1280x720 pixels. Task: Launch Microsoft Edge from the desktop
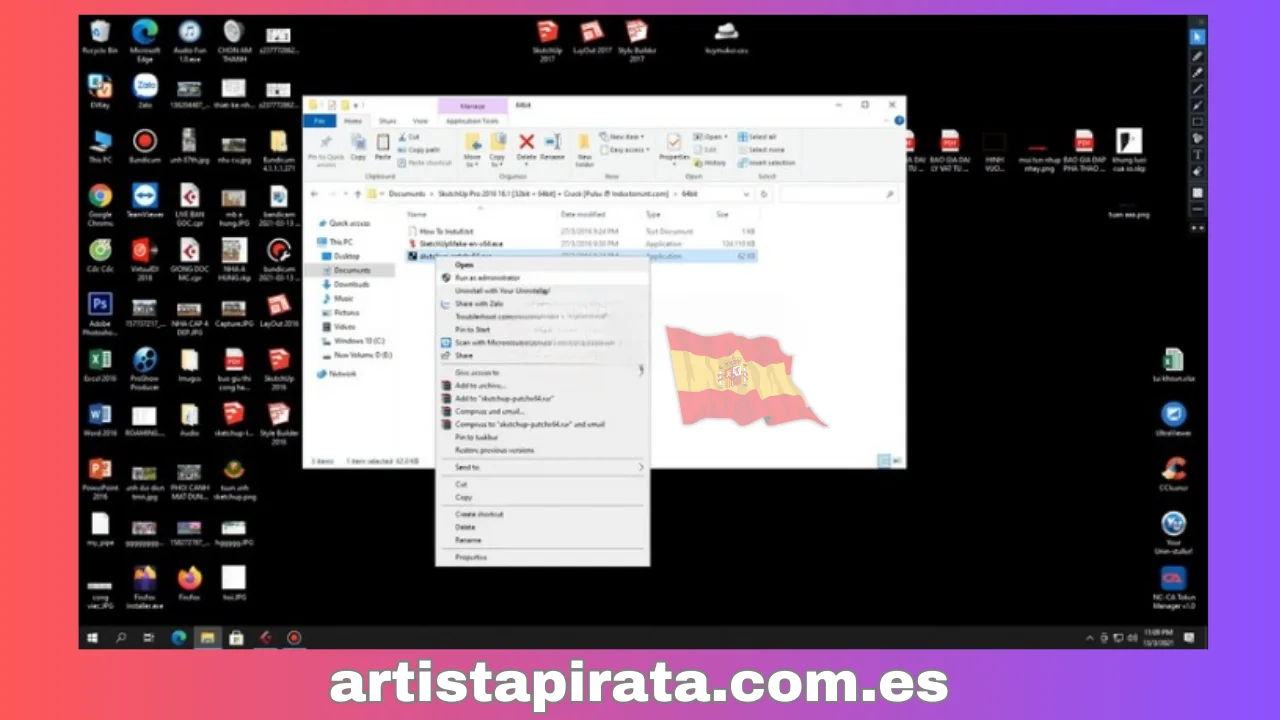[145, 41]
